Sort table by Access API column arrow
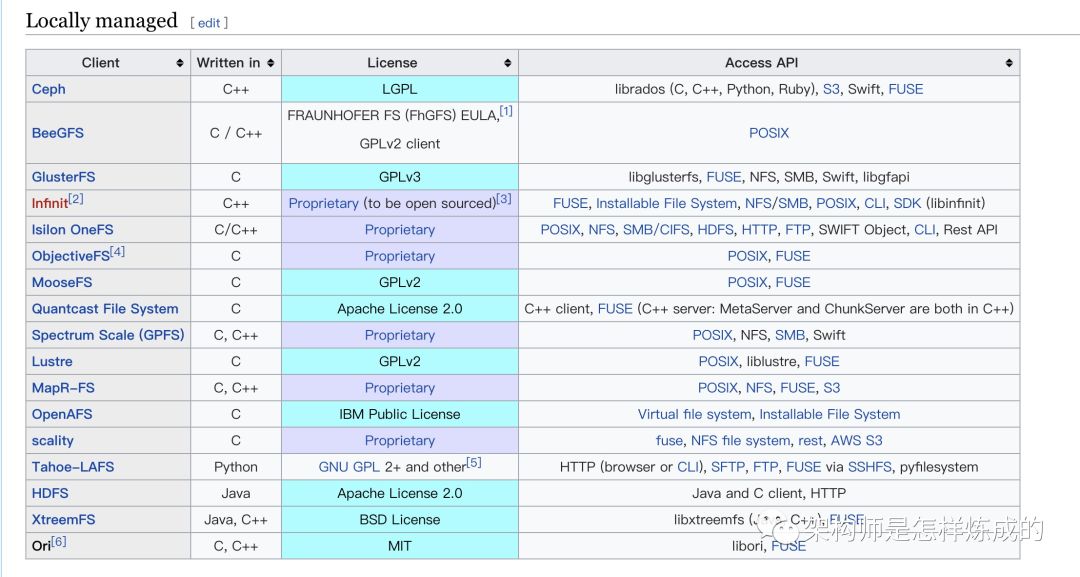The width and height of the screenshot is (1080, 577). 1009,63
